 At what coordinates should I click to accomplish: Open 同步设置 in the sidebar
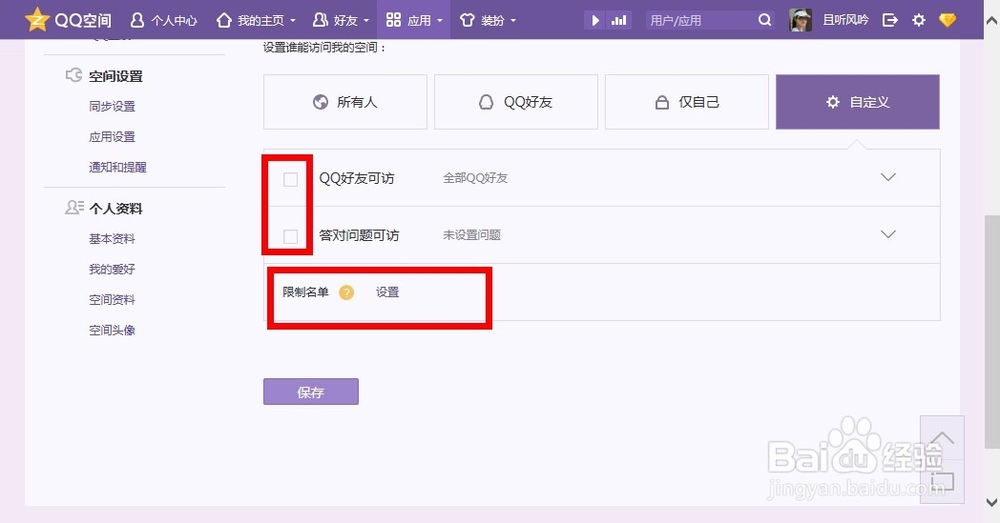tap(112, 107)
